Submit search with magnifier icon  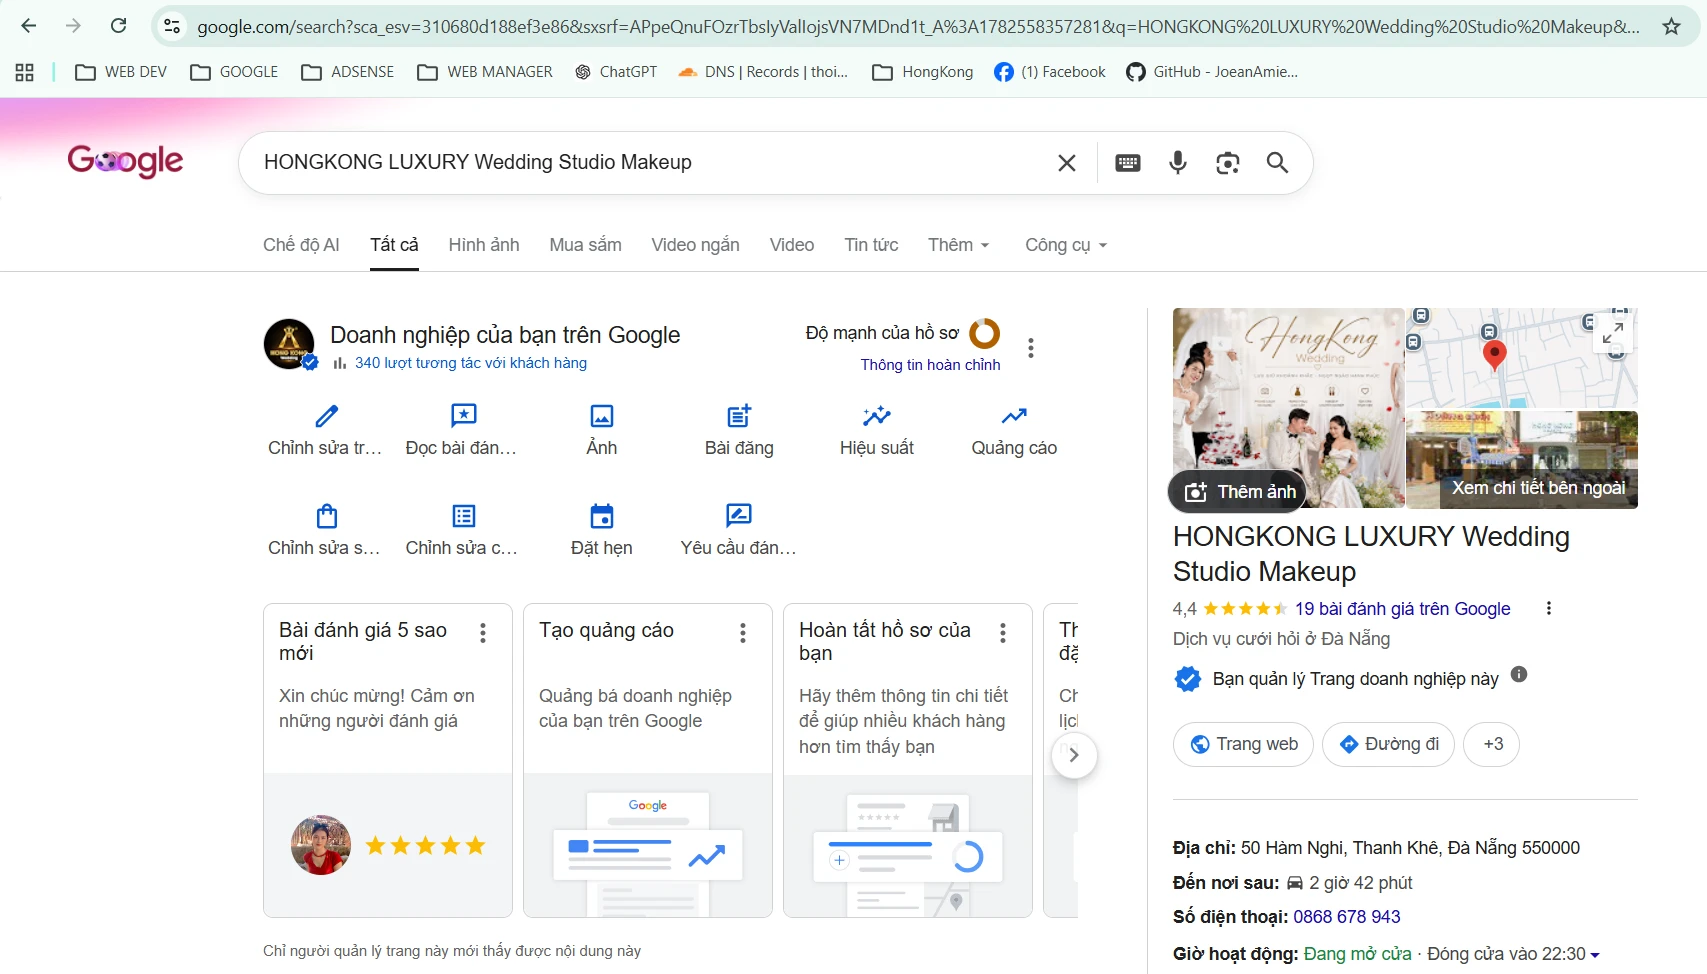tap(1277, 163)
